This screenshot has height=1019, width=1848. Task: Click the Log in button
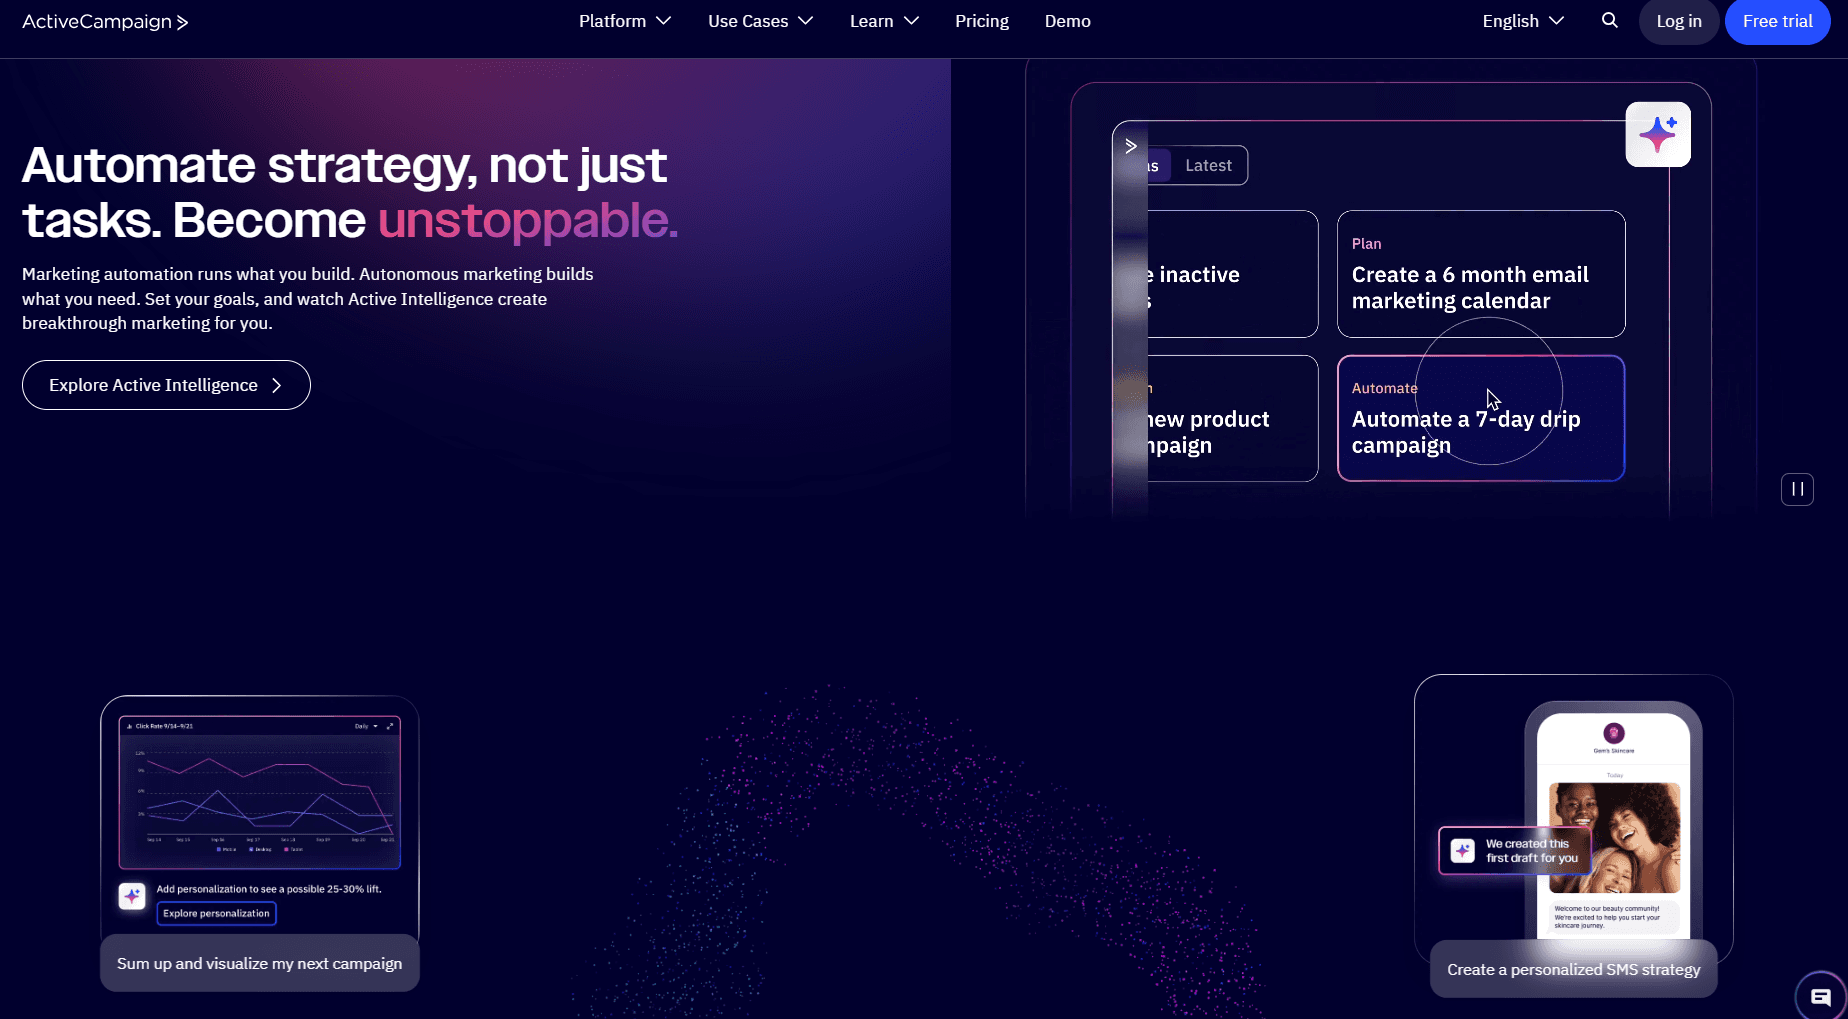1679,21
